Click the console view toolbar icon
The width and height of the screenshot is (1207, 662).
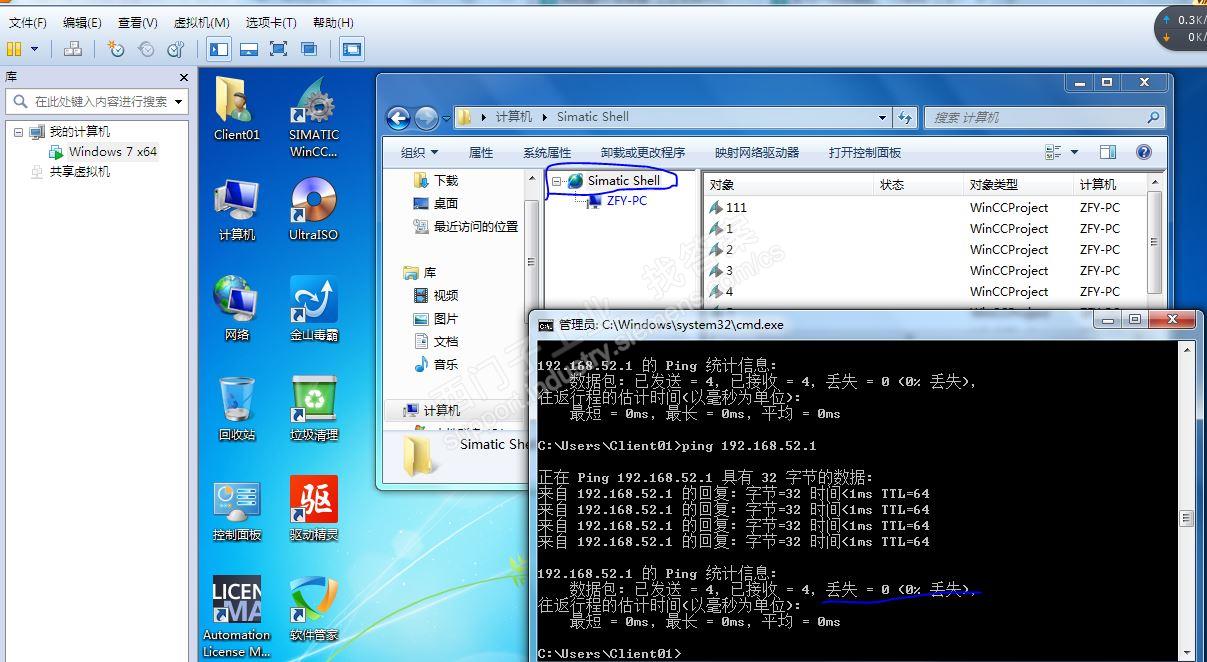[351, 49]
